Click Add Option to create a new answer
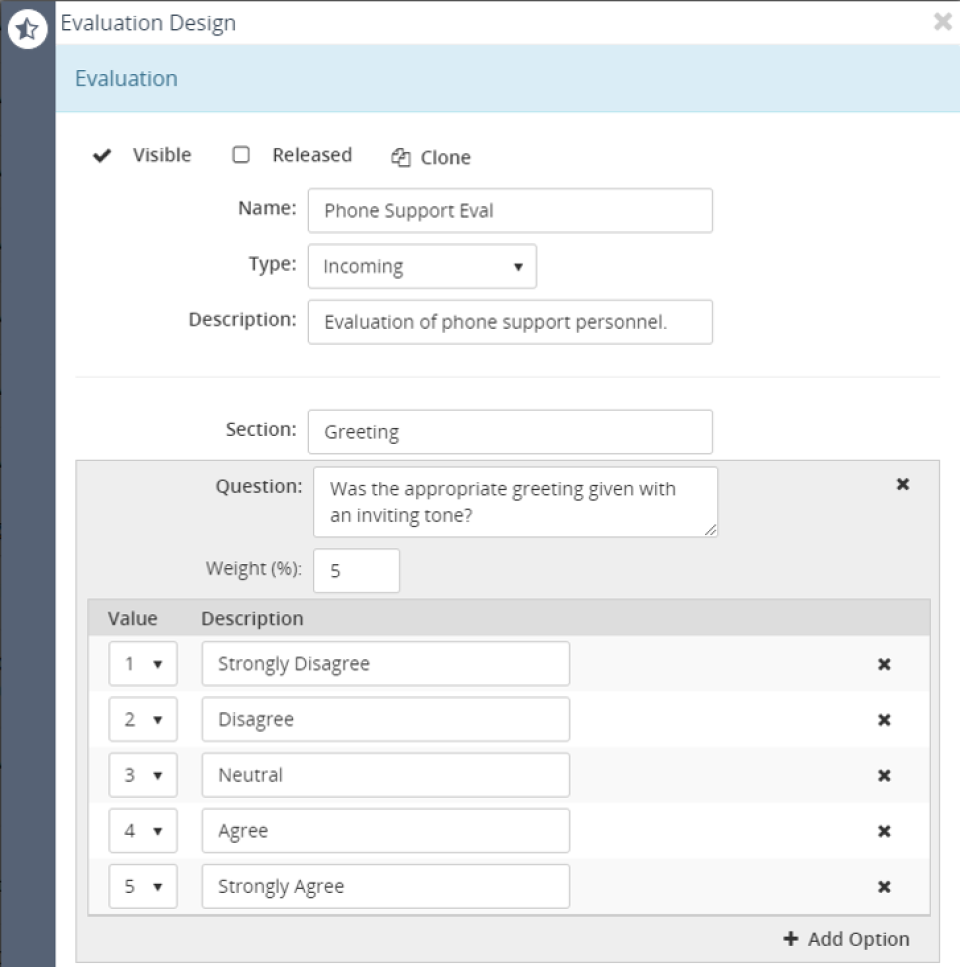Image resolution: width=960 pixels, height=967 pixels. 845,939
